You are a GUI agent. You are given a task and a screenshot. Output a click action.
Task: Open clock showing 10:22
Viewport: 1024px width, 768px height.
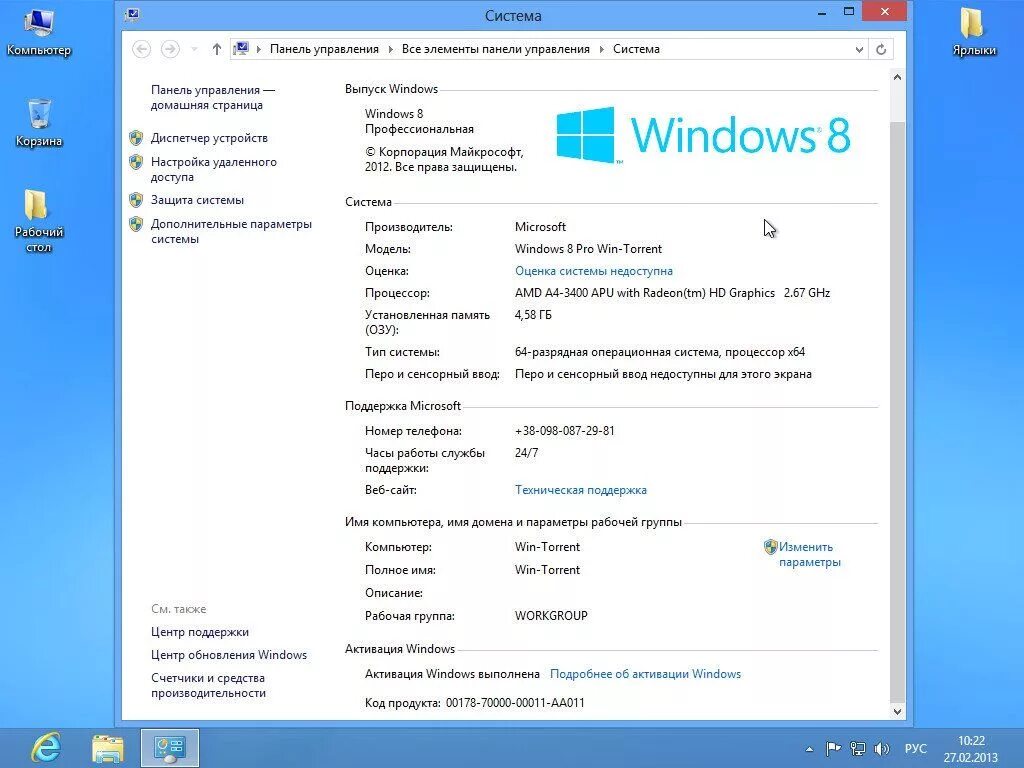[x=970, y=749]
